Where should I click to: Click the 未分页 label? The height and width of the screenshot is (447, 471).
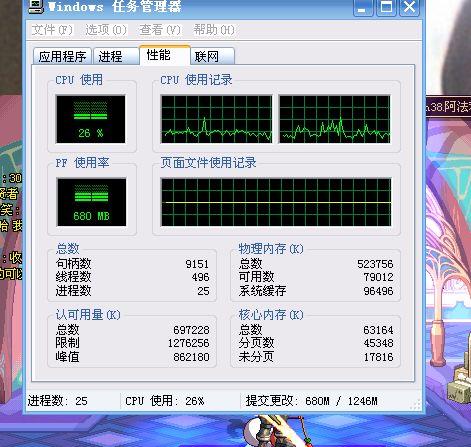click(x=256, y=357)
